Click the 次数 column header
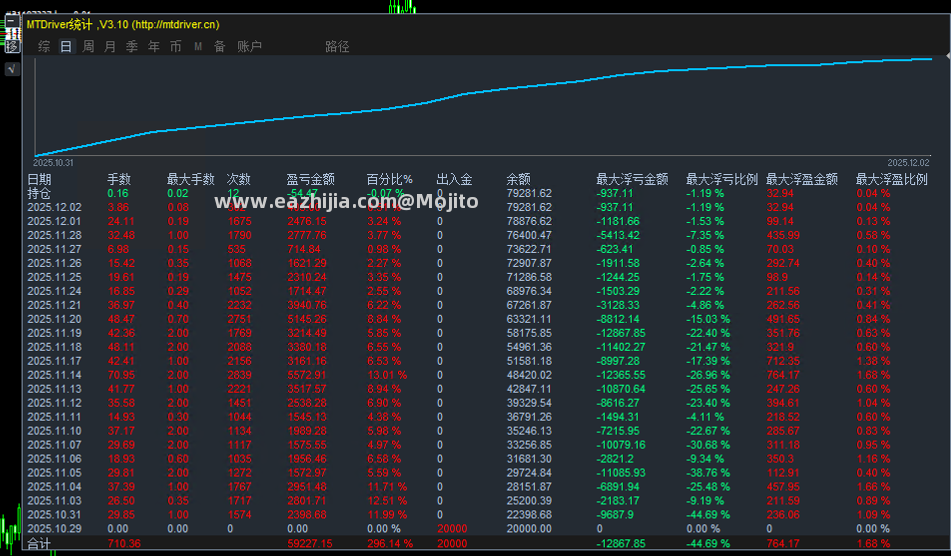This screenshot has height=556, width=951. coord(238,179)
